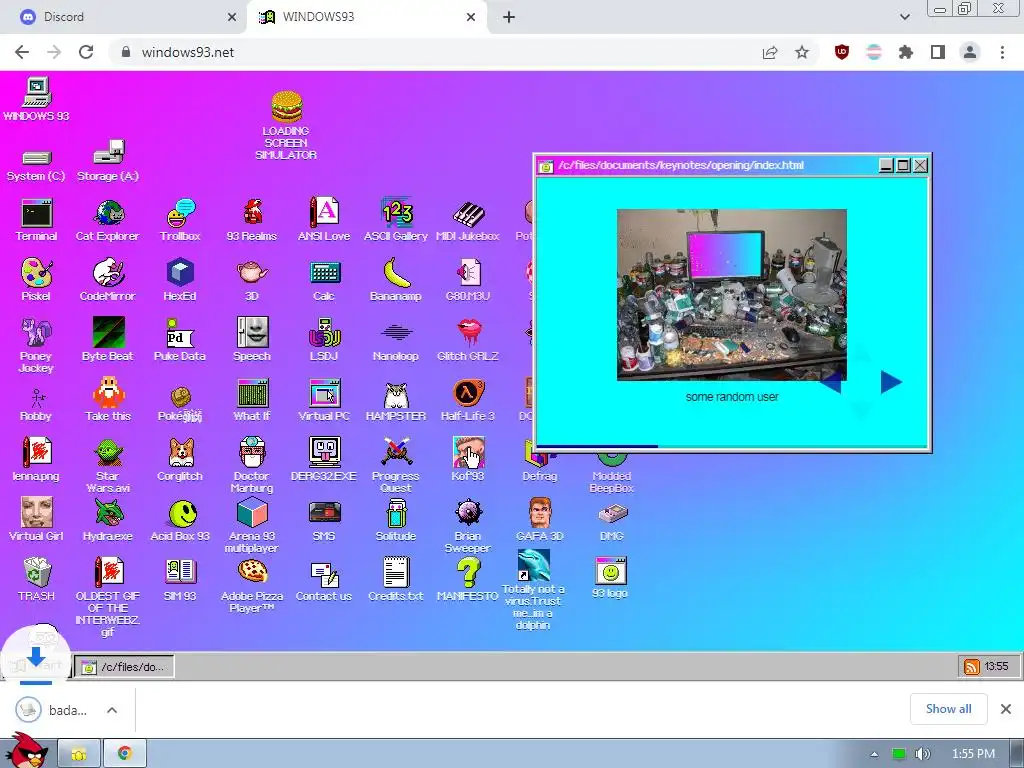Image resolution: width=1024 pixels, height=768 pixels.
Task: Play Star Wars.avi
Action: [x=108, y=453]
